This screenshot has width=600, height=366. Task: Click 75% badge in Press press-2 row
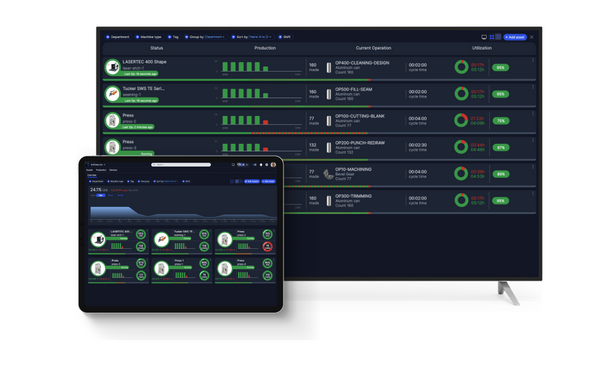[x=501, y=121]
